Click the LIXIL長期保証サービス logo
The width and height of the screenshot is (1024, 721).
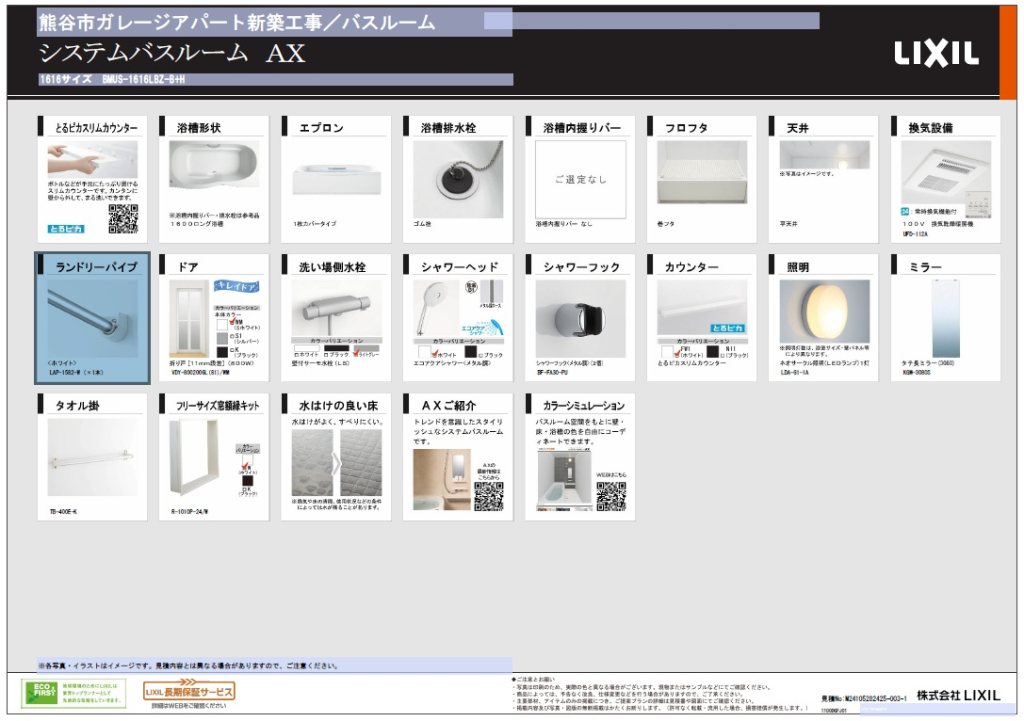(189, 690)
